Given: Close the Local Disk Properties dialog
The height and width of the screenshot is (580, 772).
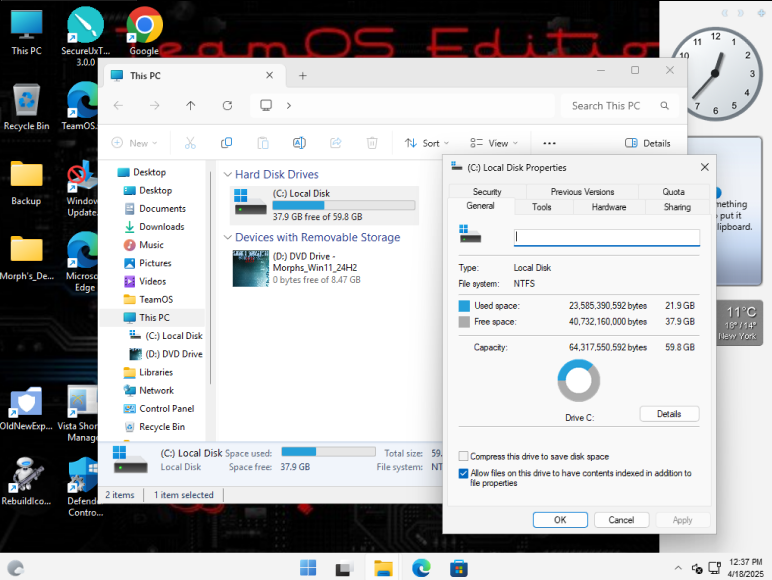Looking at the screenshot, I should click(705, 167).
